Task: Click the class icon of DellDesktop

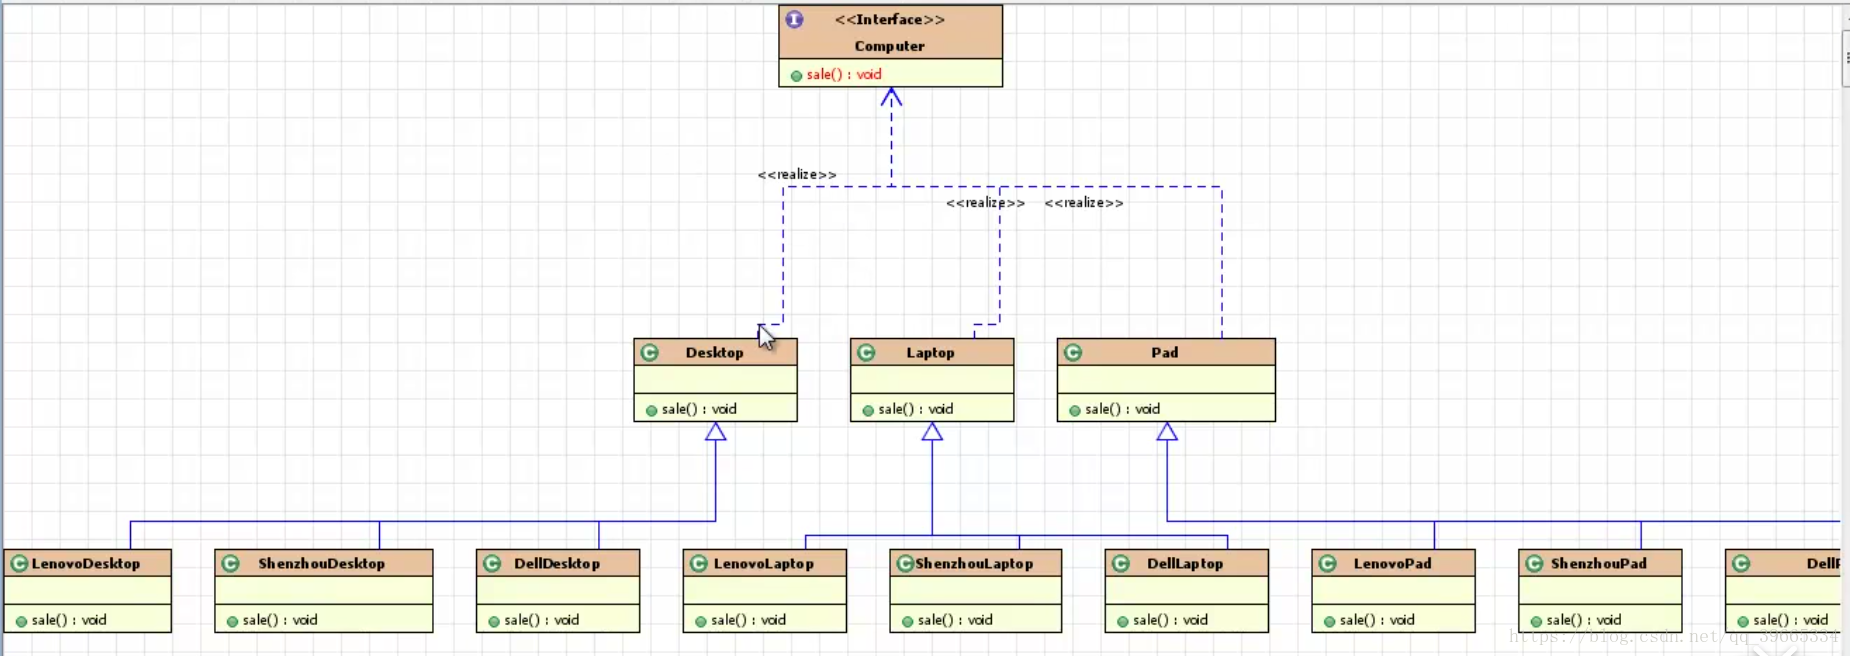Action: coord(492,563)
